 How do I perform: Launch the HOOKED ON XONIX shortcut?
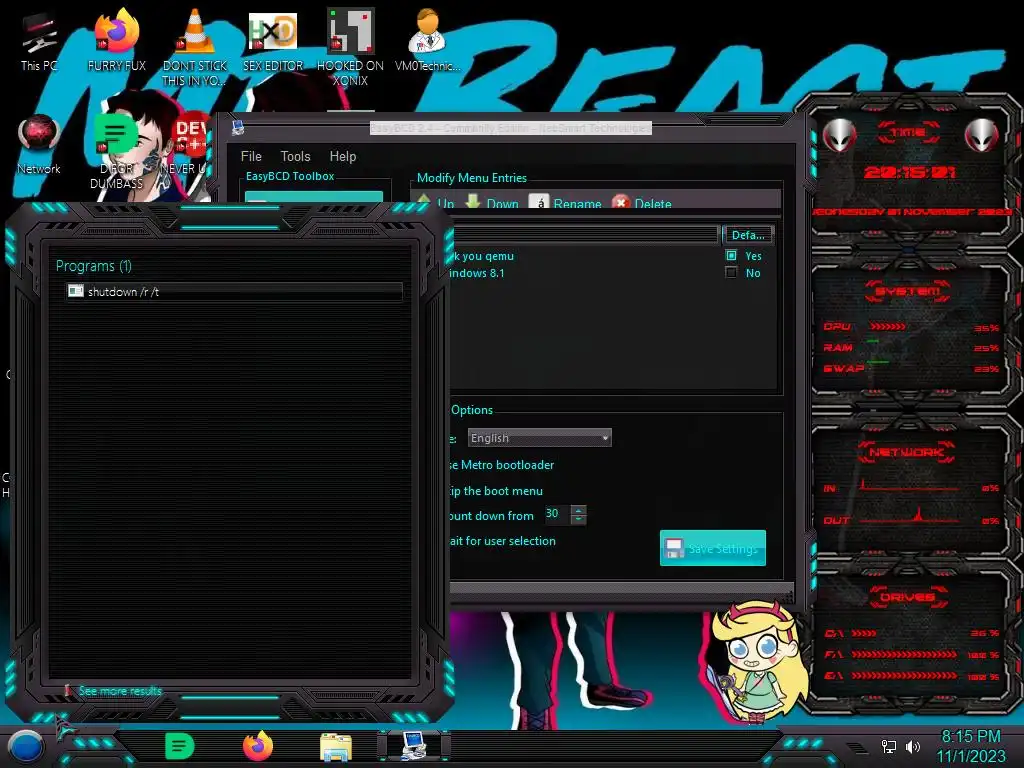[x=350, y=47]
